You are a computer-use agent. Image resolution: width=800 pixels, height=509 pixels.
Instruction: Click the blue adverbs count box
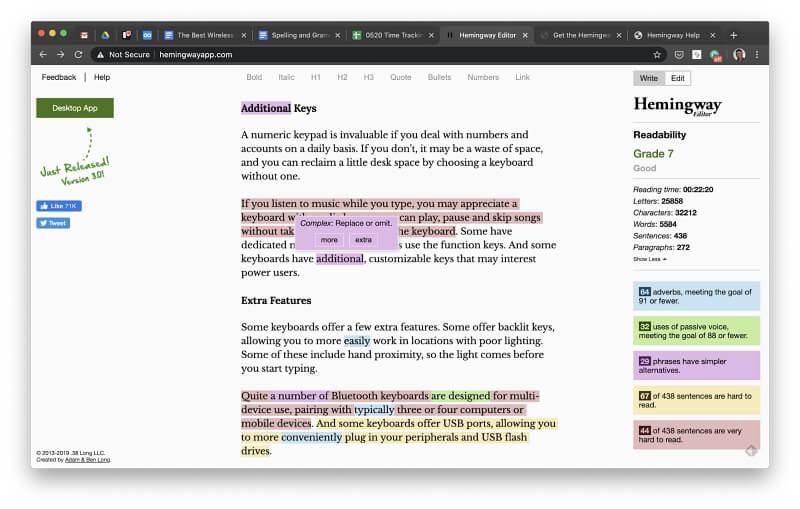point(696,296)
